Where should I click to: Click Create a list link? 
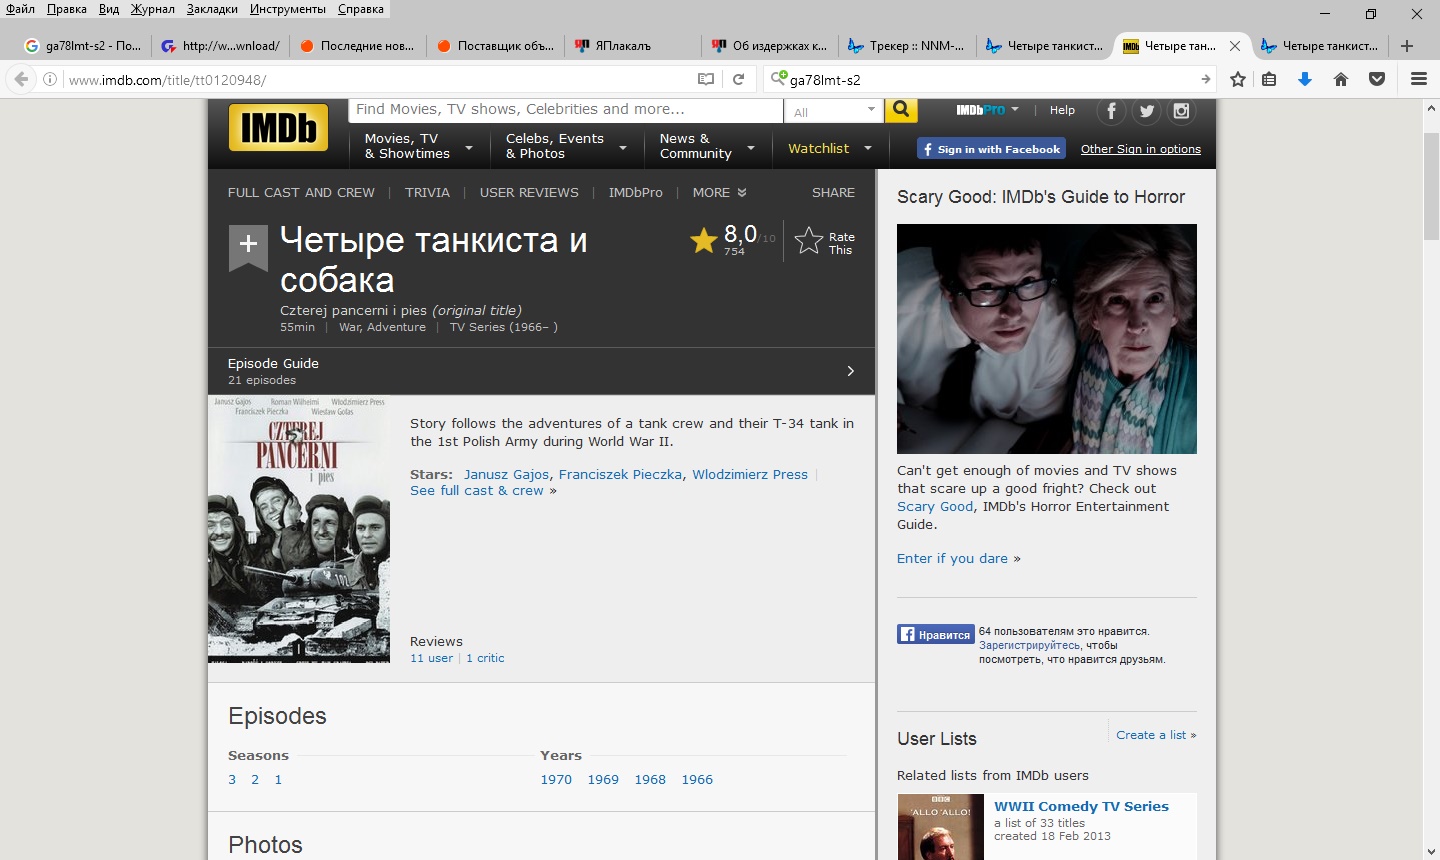pos(1151,735)
